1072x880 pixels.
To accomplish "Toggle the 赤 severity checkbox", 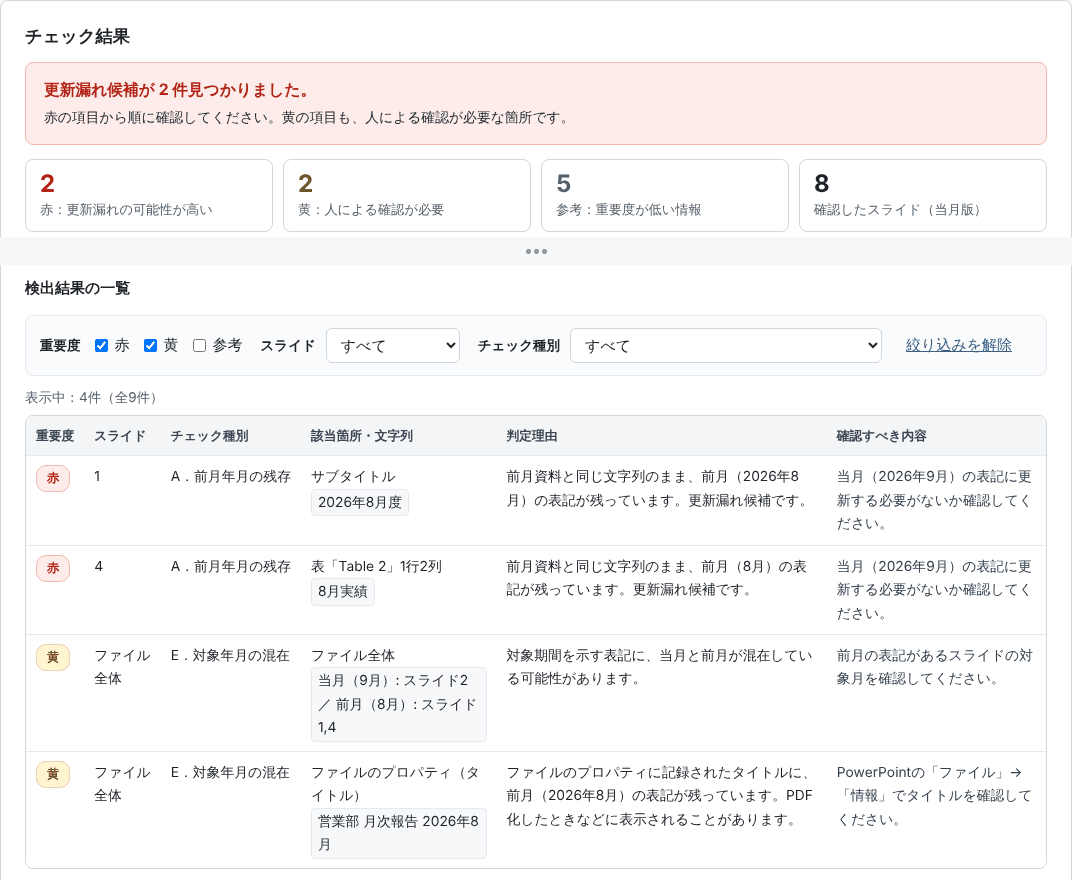I will [101, 345].
